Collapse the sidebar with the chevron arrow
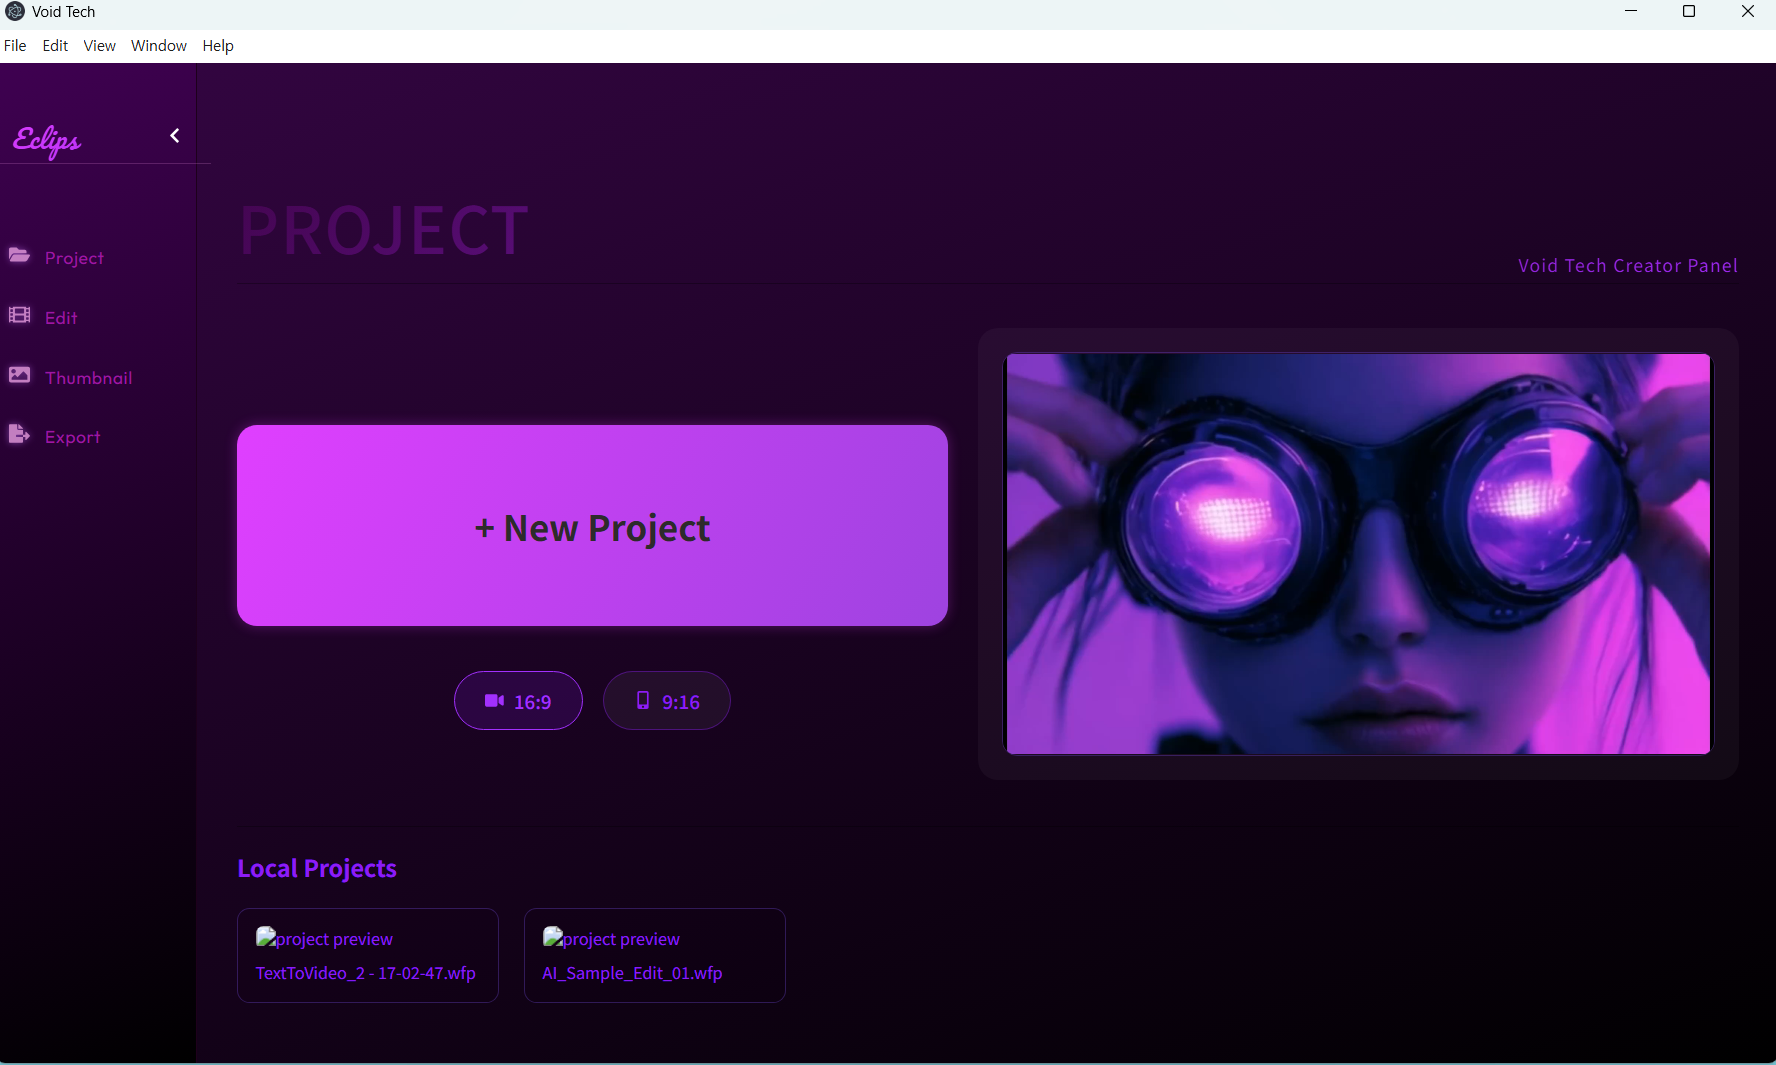The height and width of the screenshot is (1065, 1776). (175, 136)
